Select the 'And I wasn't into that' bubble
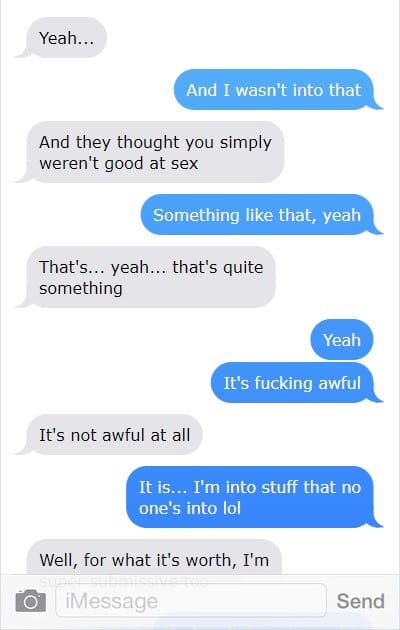The image size is (400, 630). [277, 90]
